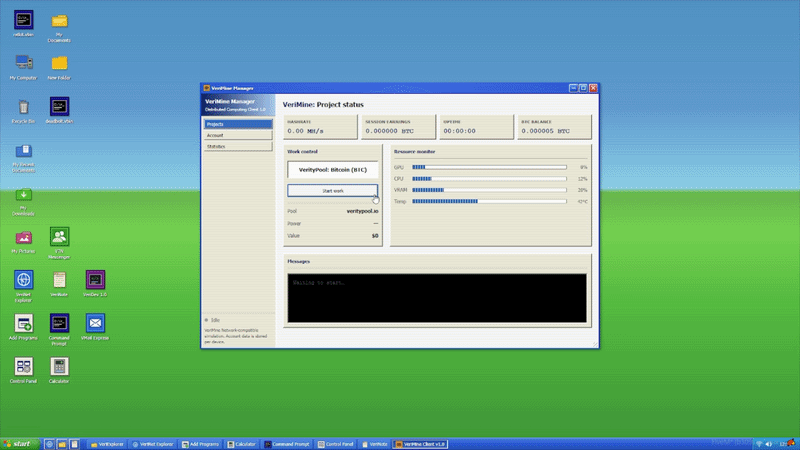Switch to Control Panel taskbar window

(336, 444)
